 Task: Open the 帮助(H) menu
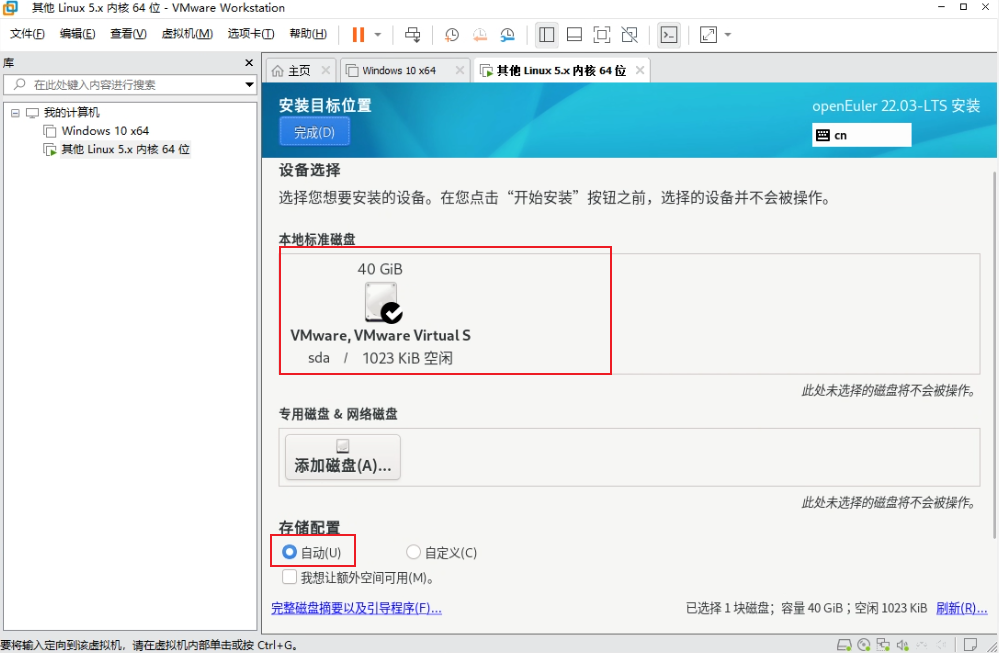[x=308, y=34]
